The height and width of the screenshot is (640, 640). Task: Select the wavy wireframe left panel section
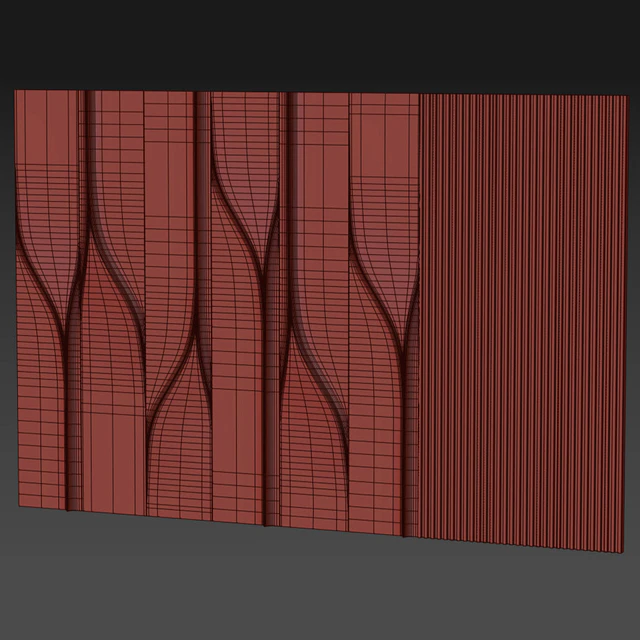point(217,312)
